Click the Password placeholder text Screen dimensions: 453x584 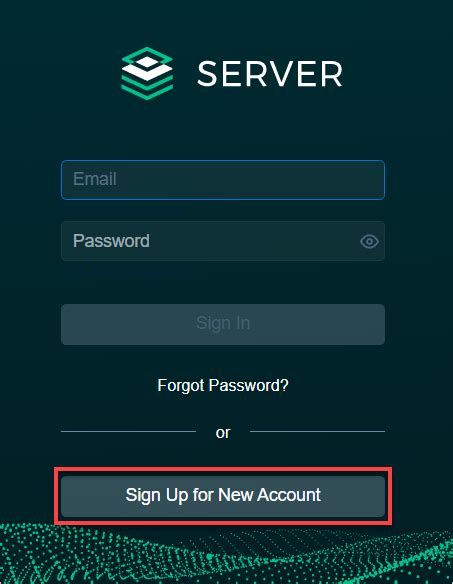111,241
